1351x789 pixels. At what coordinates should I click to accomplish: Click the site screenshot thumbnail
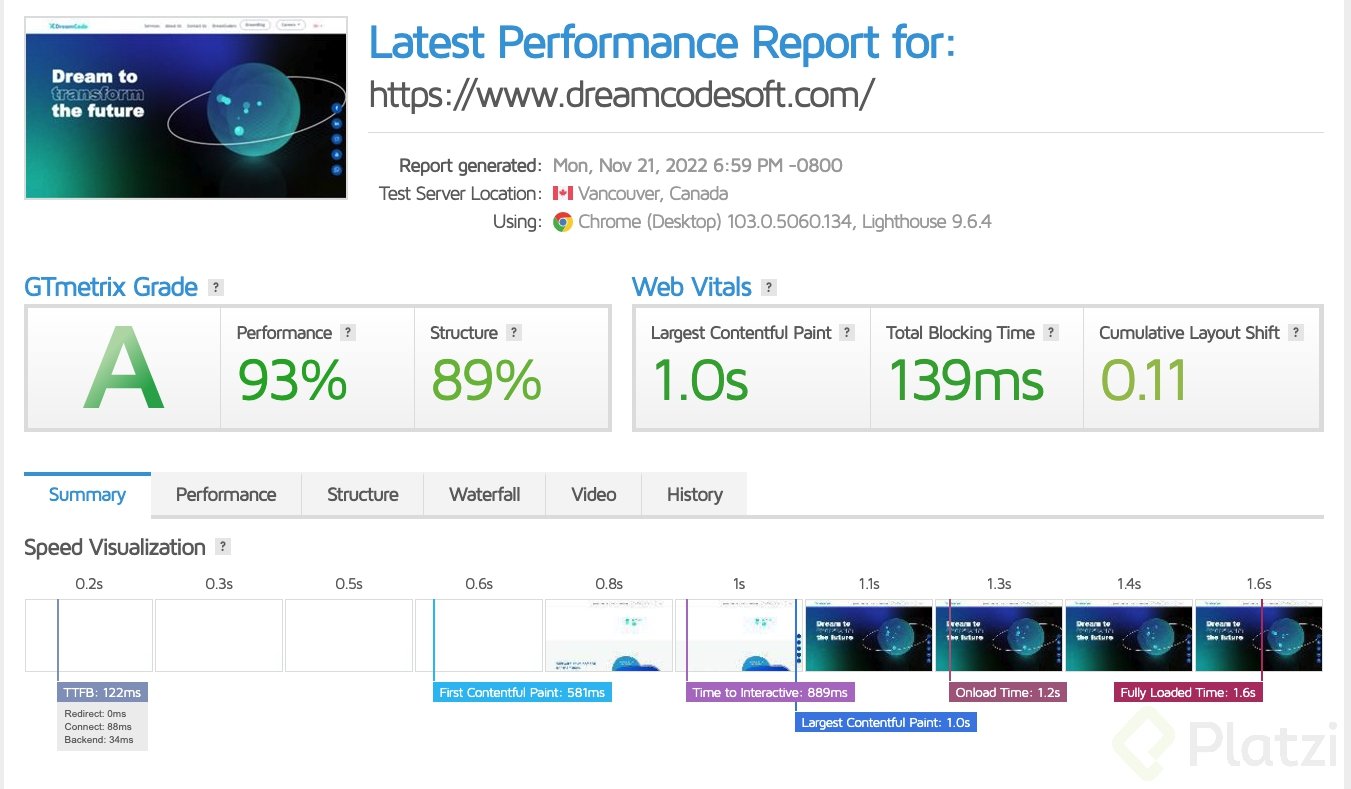coord(186,108)
